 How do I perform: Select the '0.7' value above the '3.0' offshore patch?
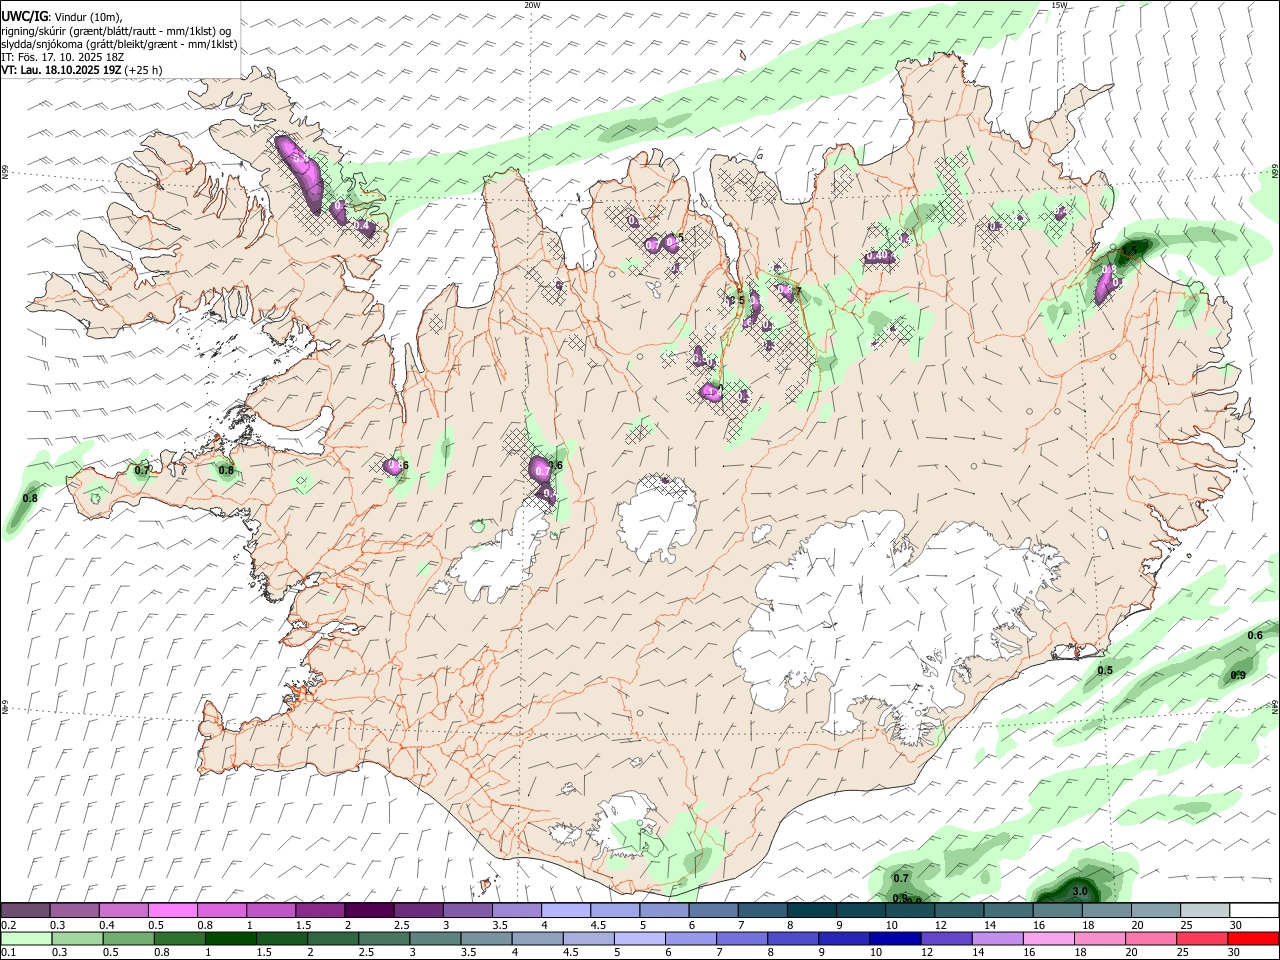click(x=900, y=878)
